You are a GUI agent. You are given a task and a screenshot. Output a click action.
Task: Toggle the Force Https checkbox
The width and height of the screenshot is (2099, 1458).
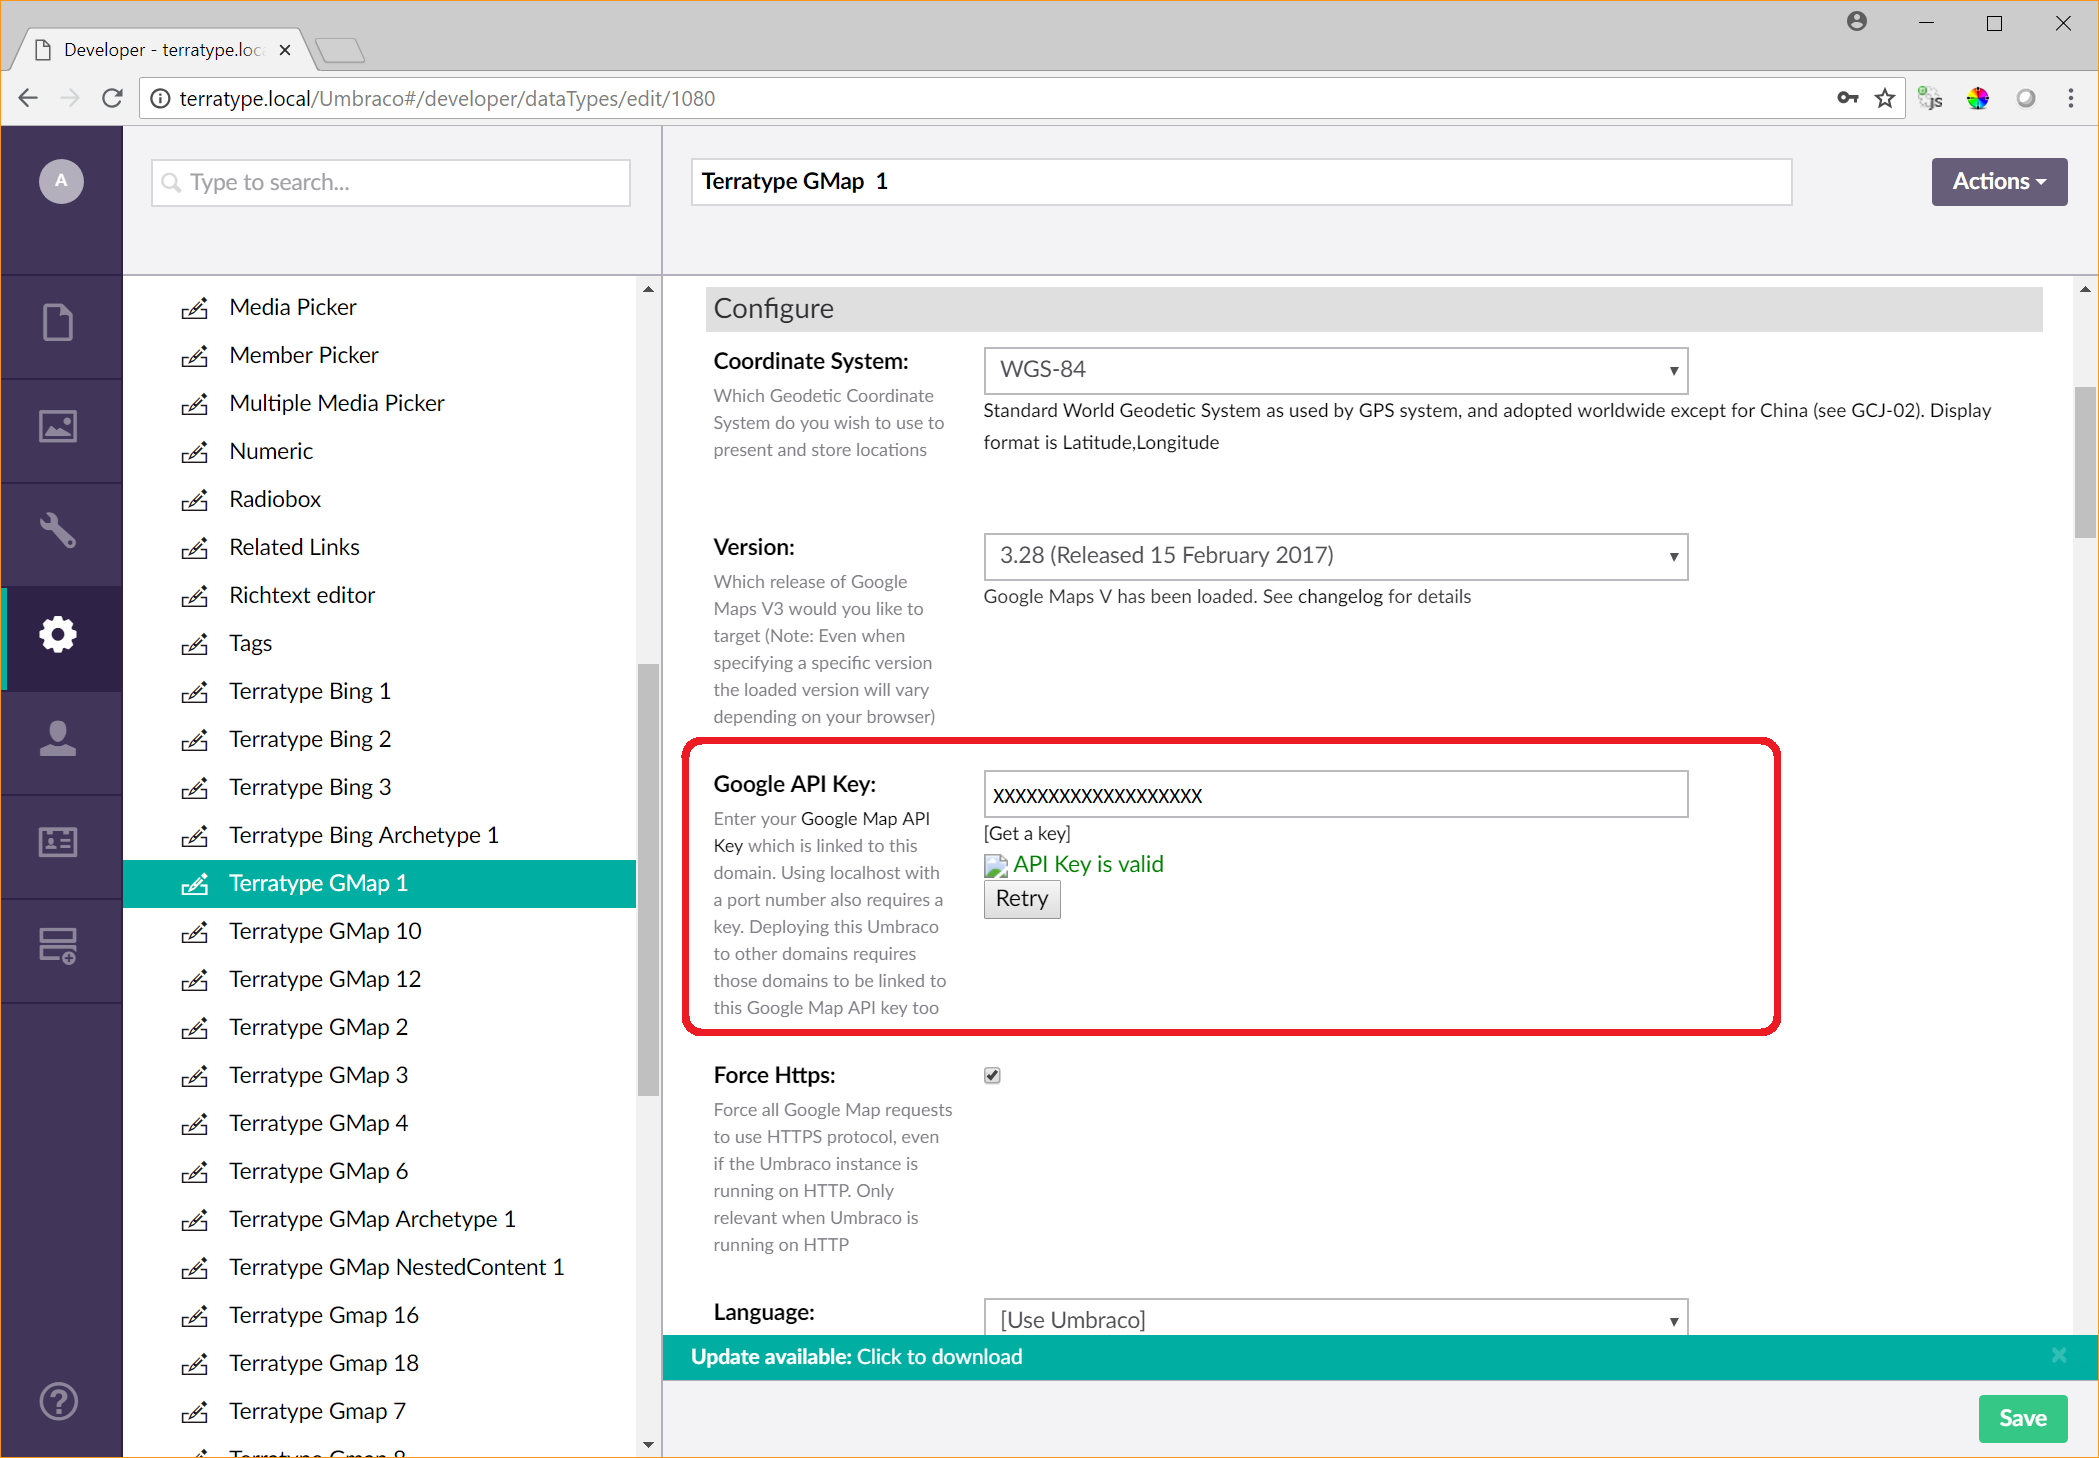coord(992,1075)
